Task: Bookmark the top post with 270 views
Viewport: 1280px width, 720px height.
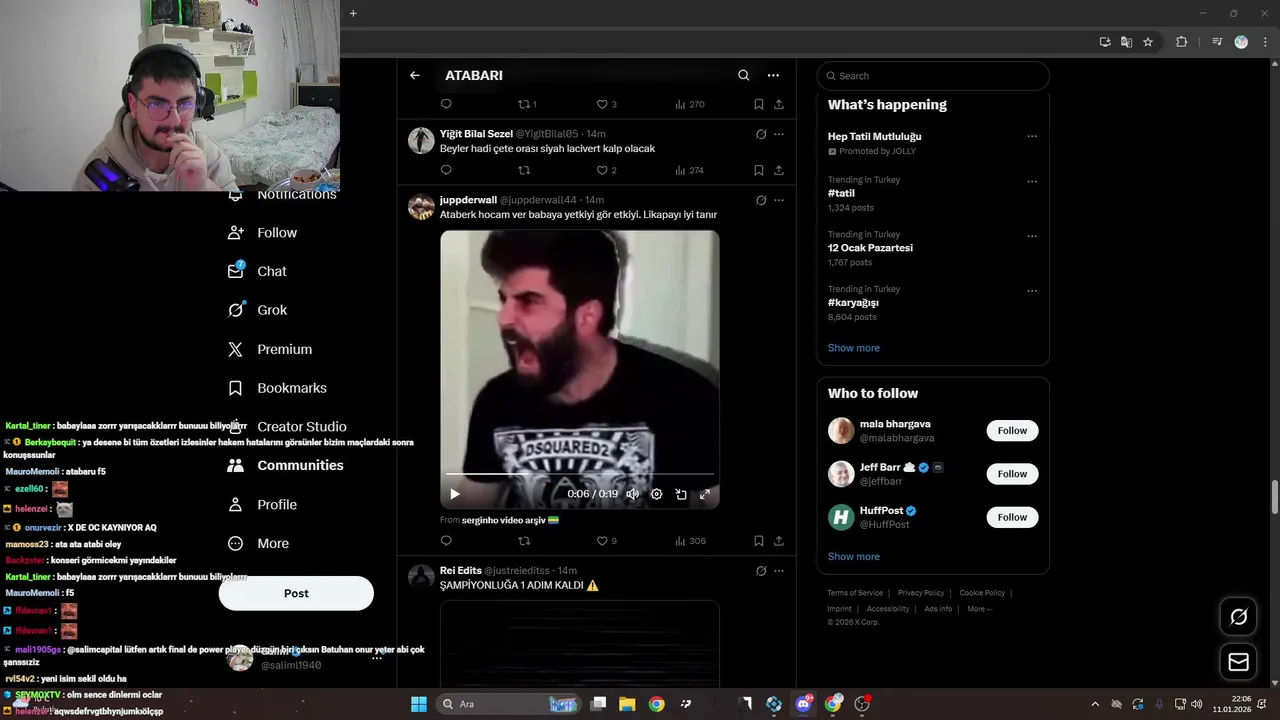Action: click(x=758, y=104)
